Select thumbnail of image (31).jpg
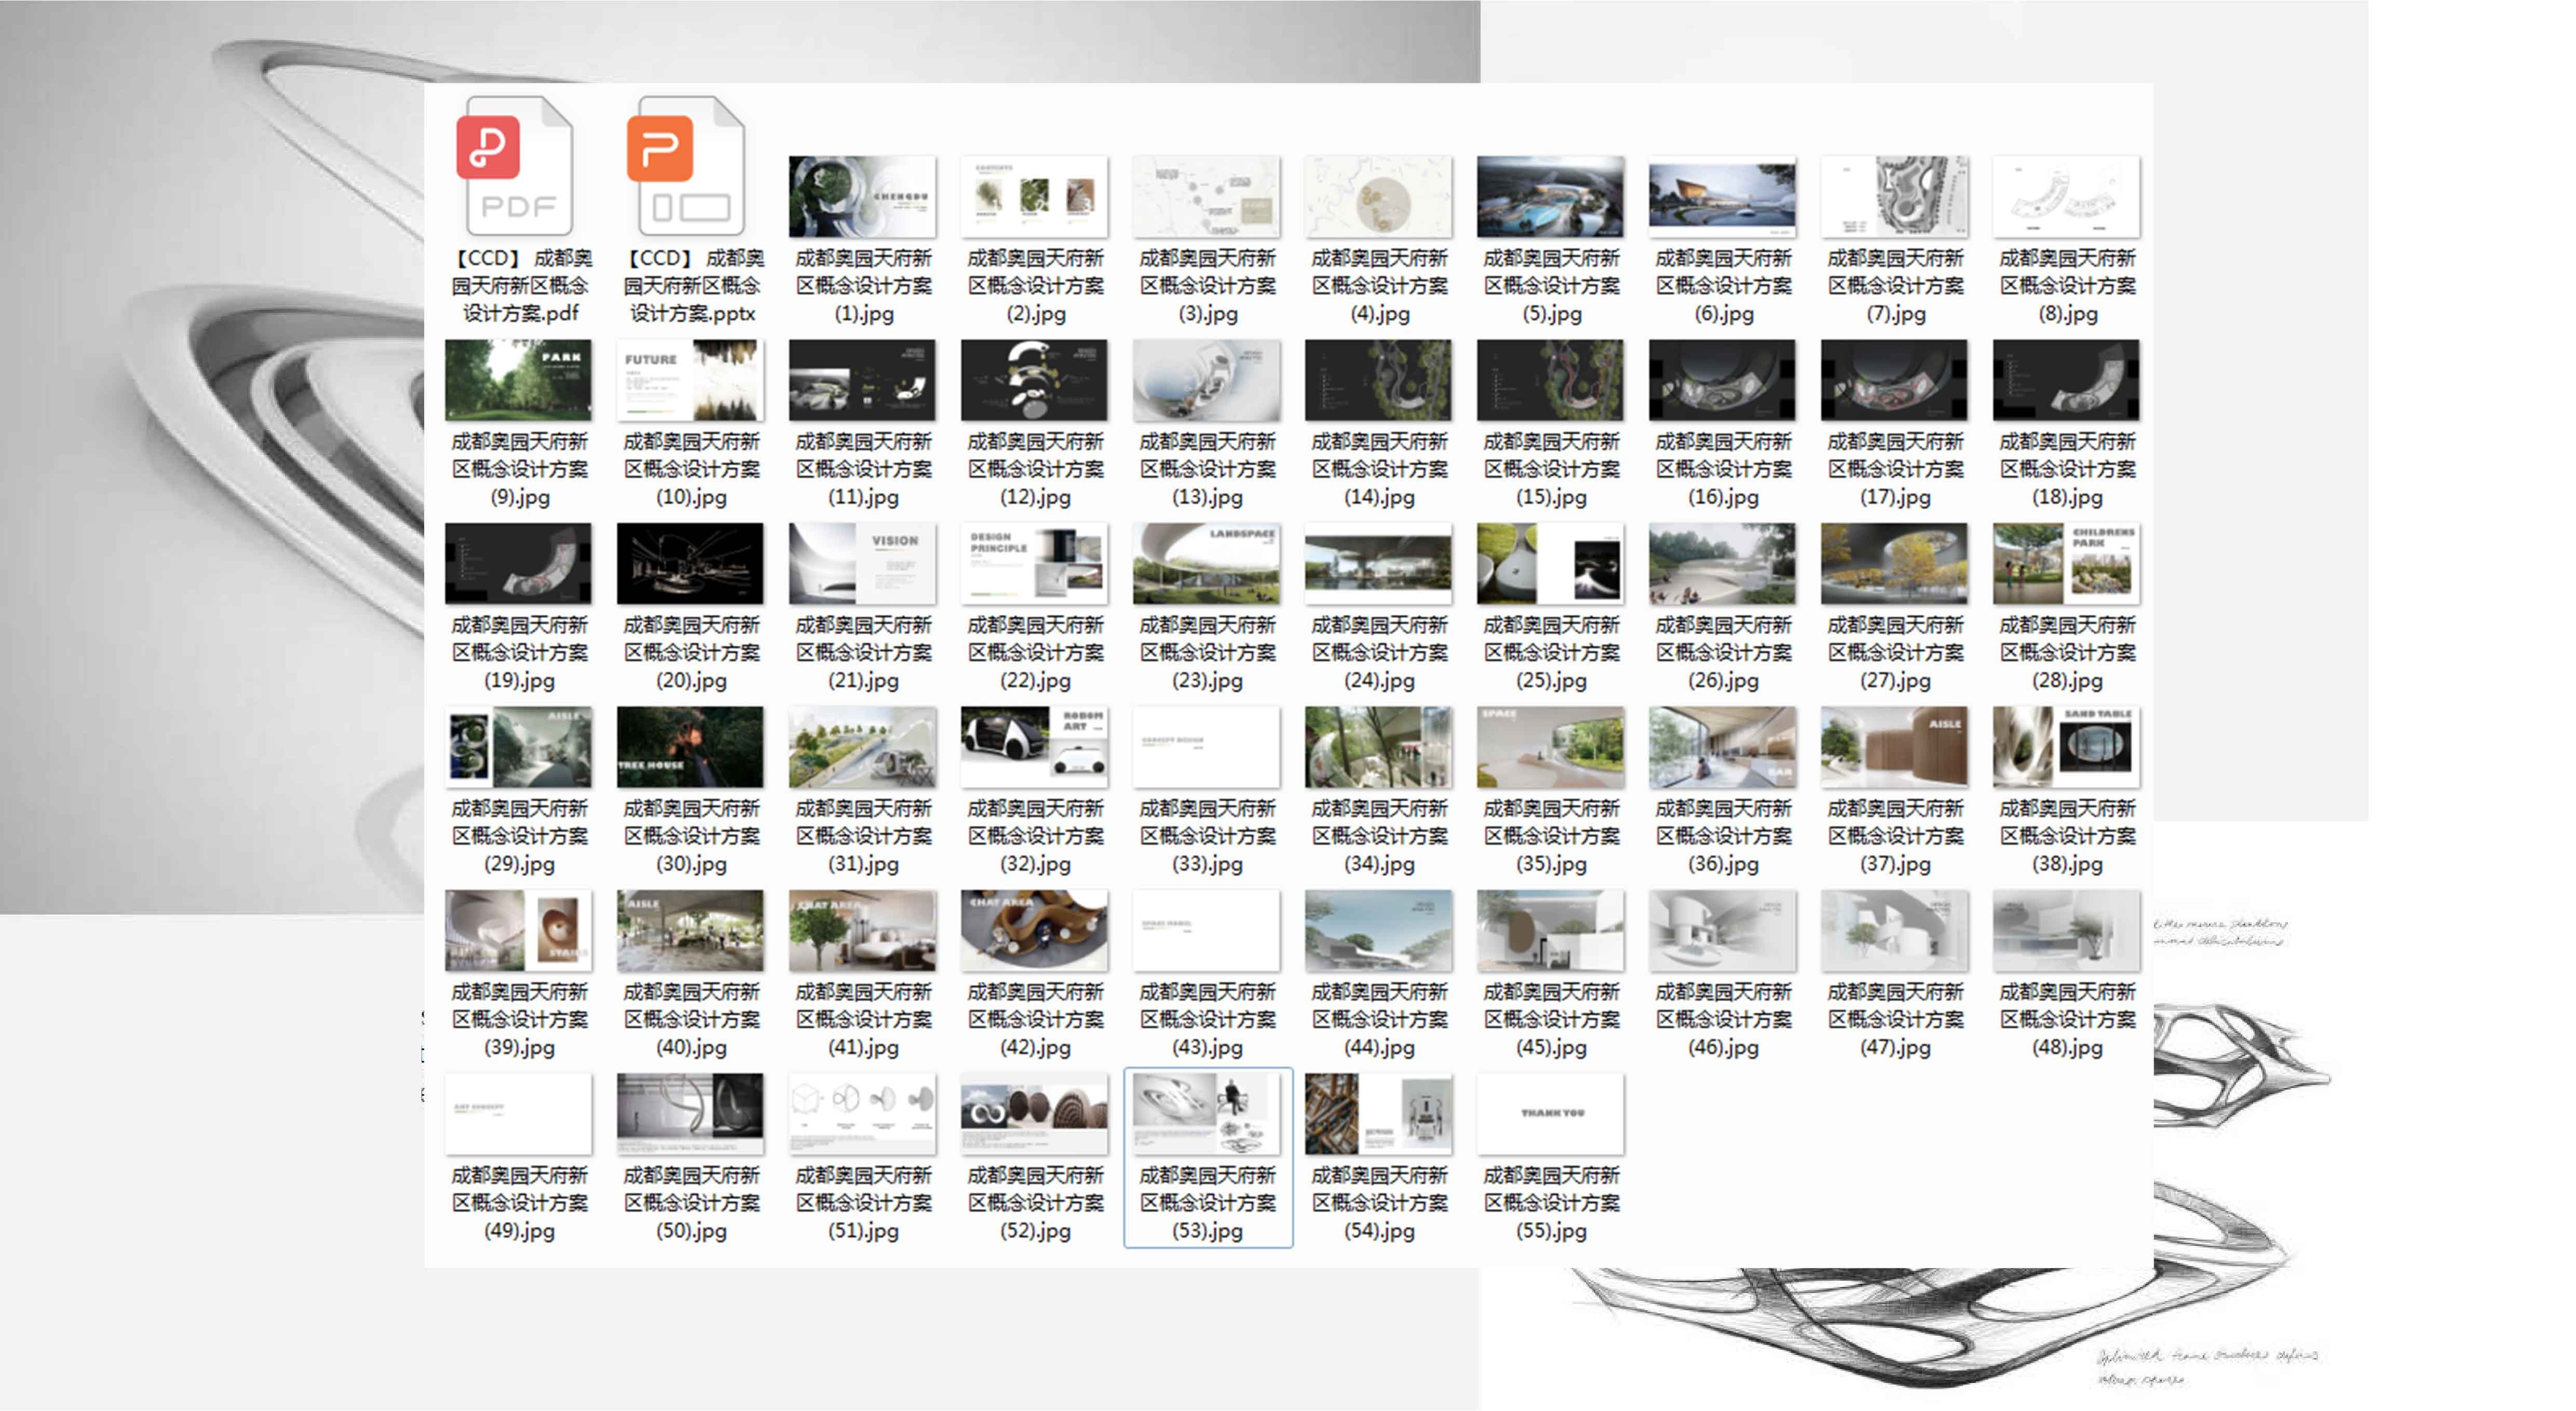This screenshot has width=2576, height=1411. pos(862,747)
